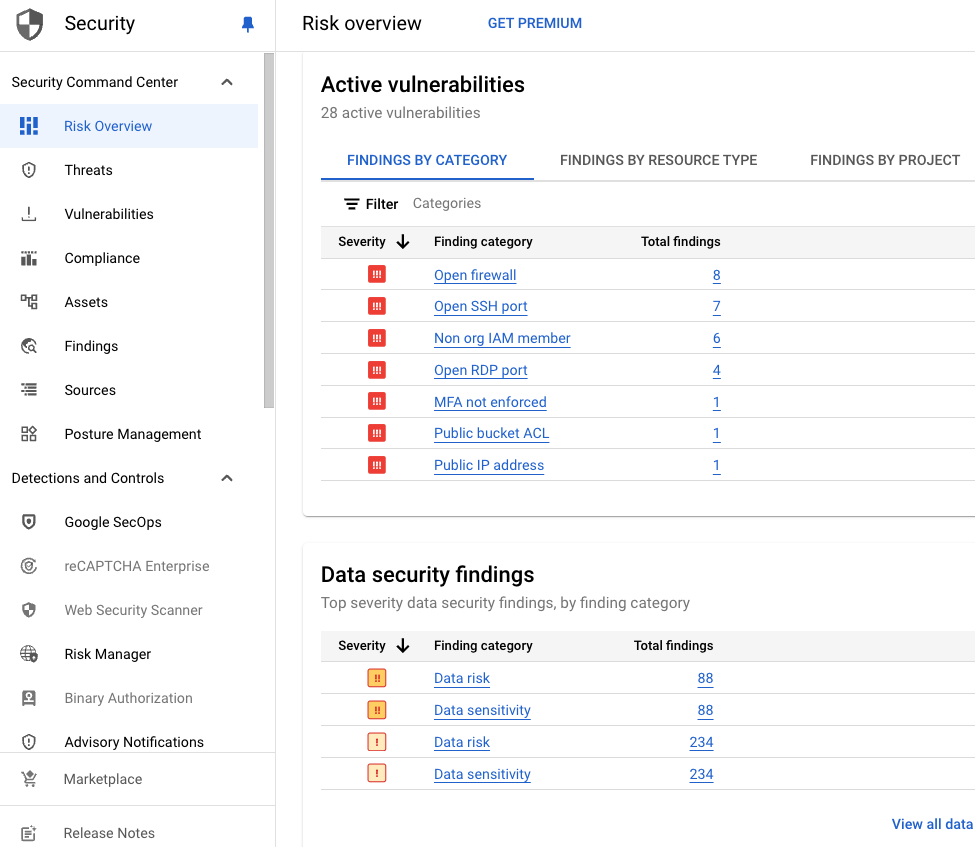
Task: Unpin the navigation using the pin icon
Action: coord(247,24)
